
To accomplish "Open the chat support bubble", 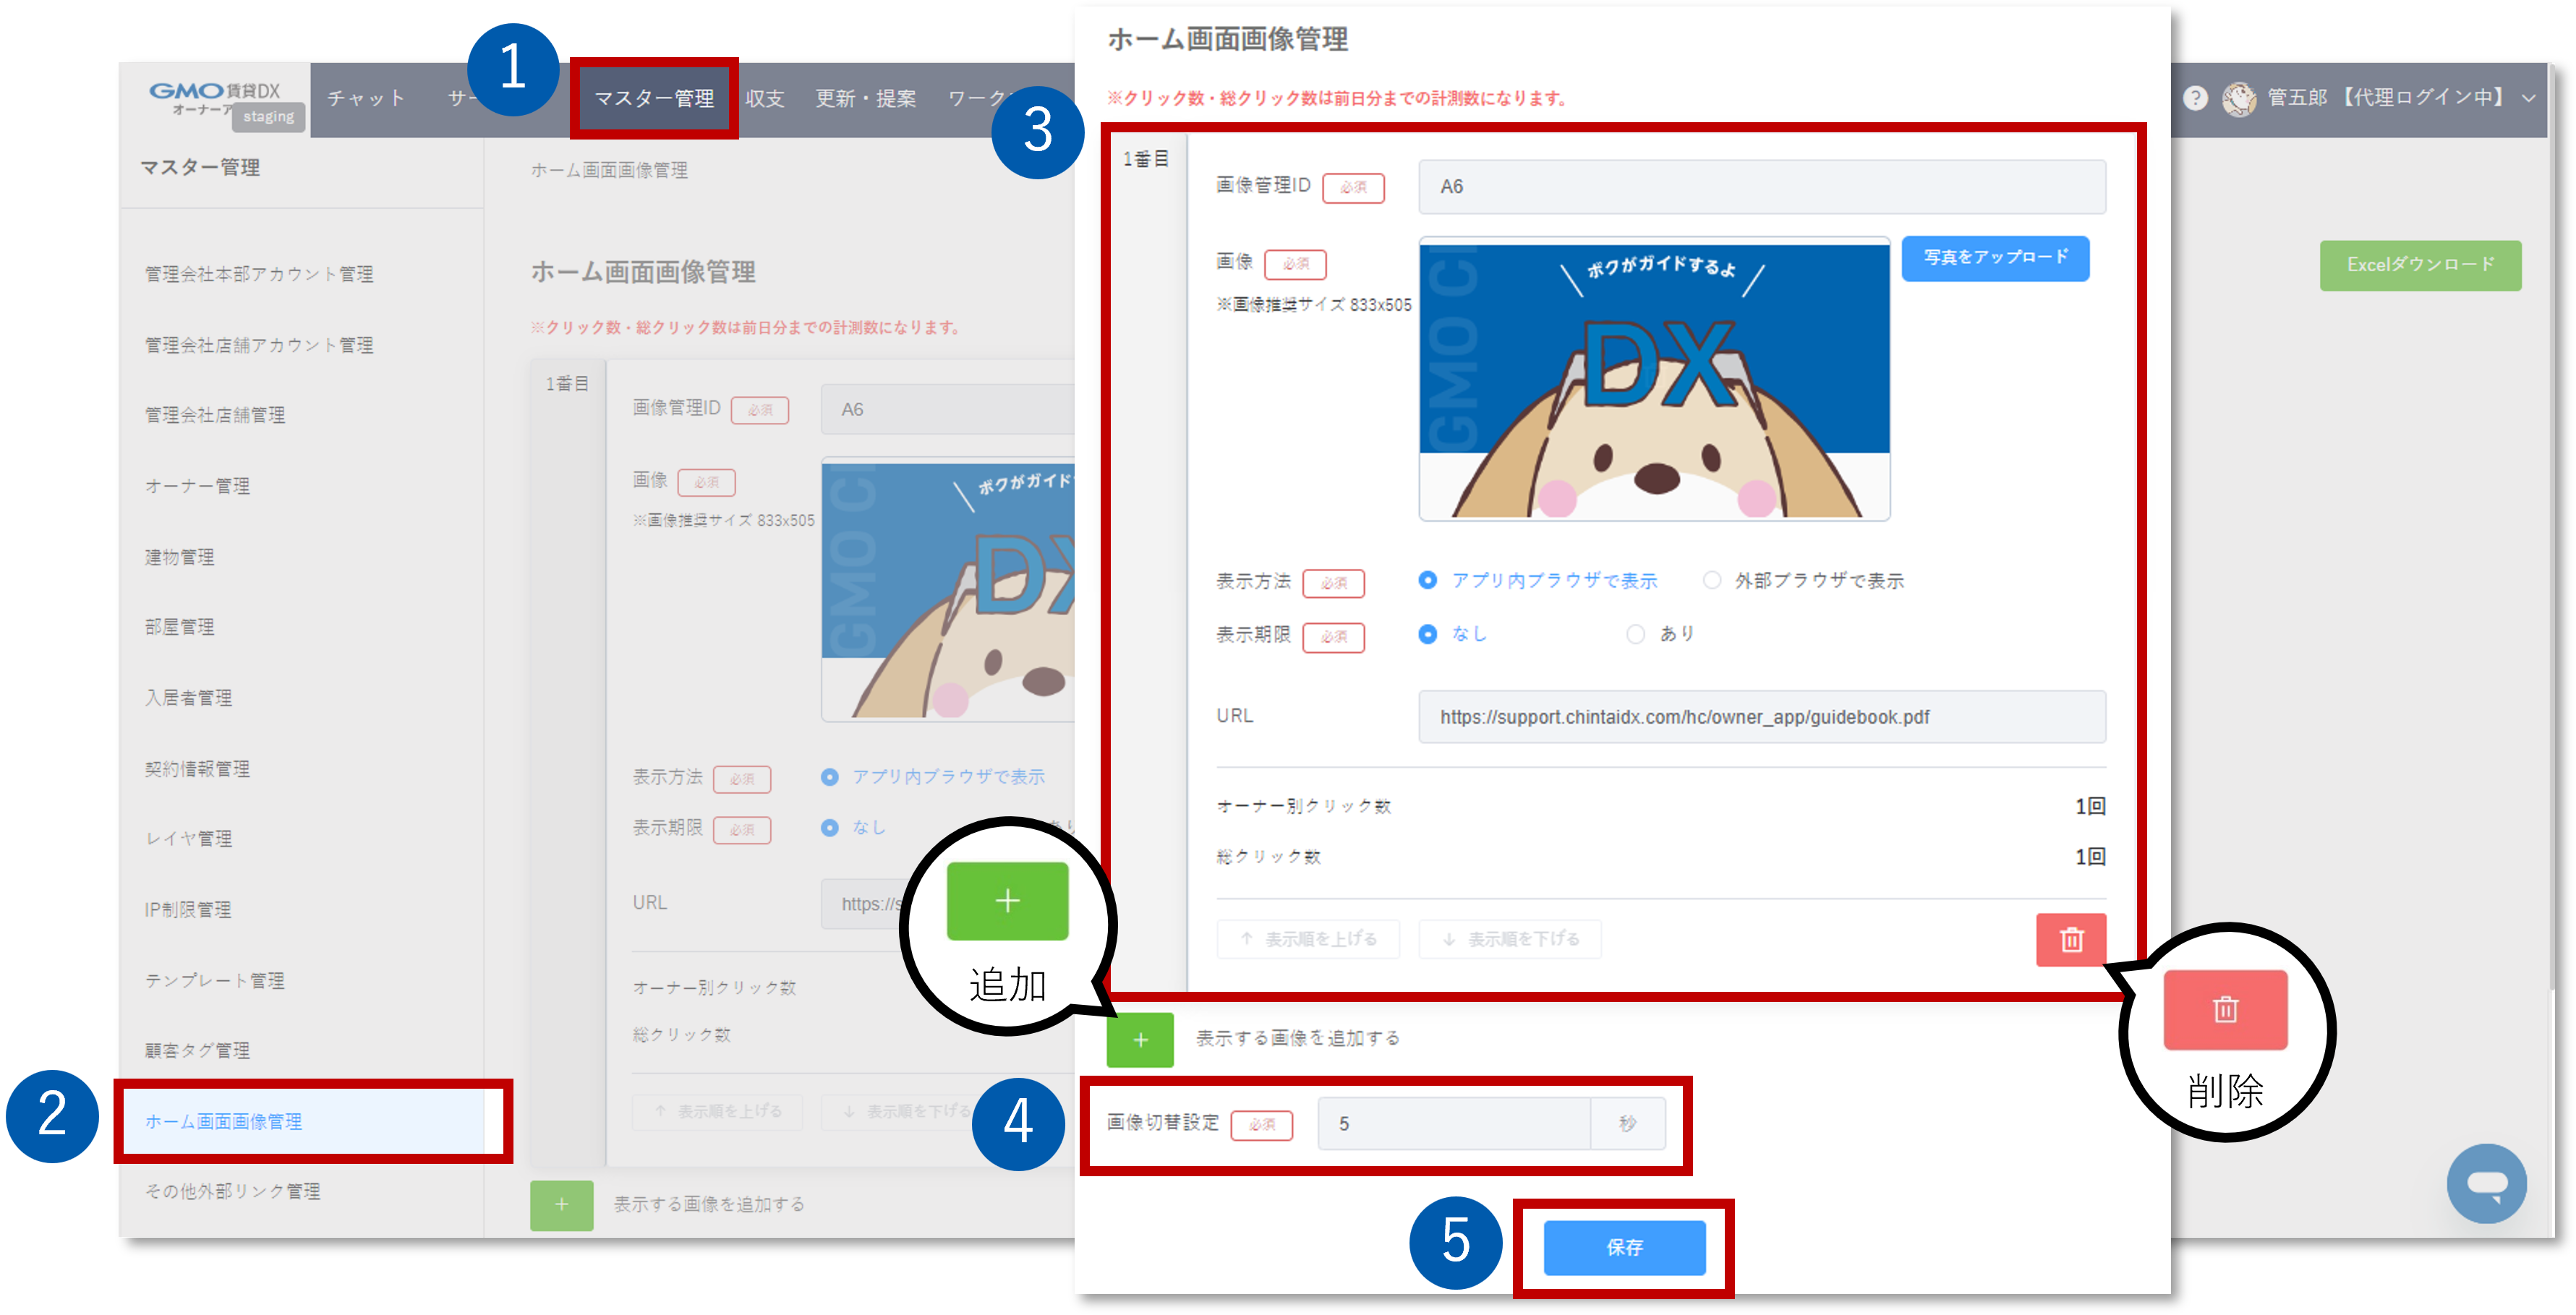I will [x=2488, y=1183].
